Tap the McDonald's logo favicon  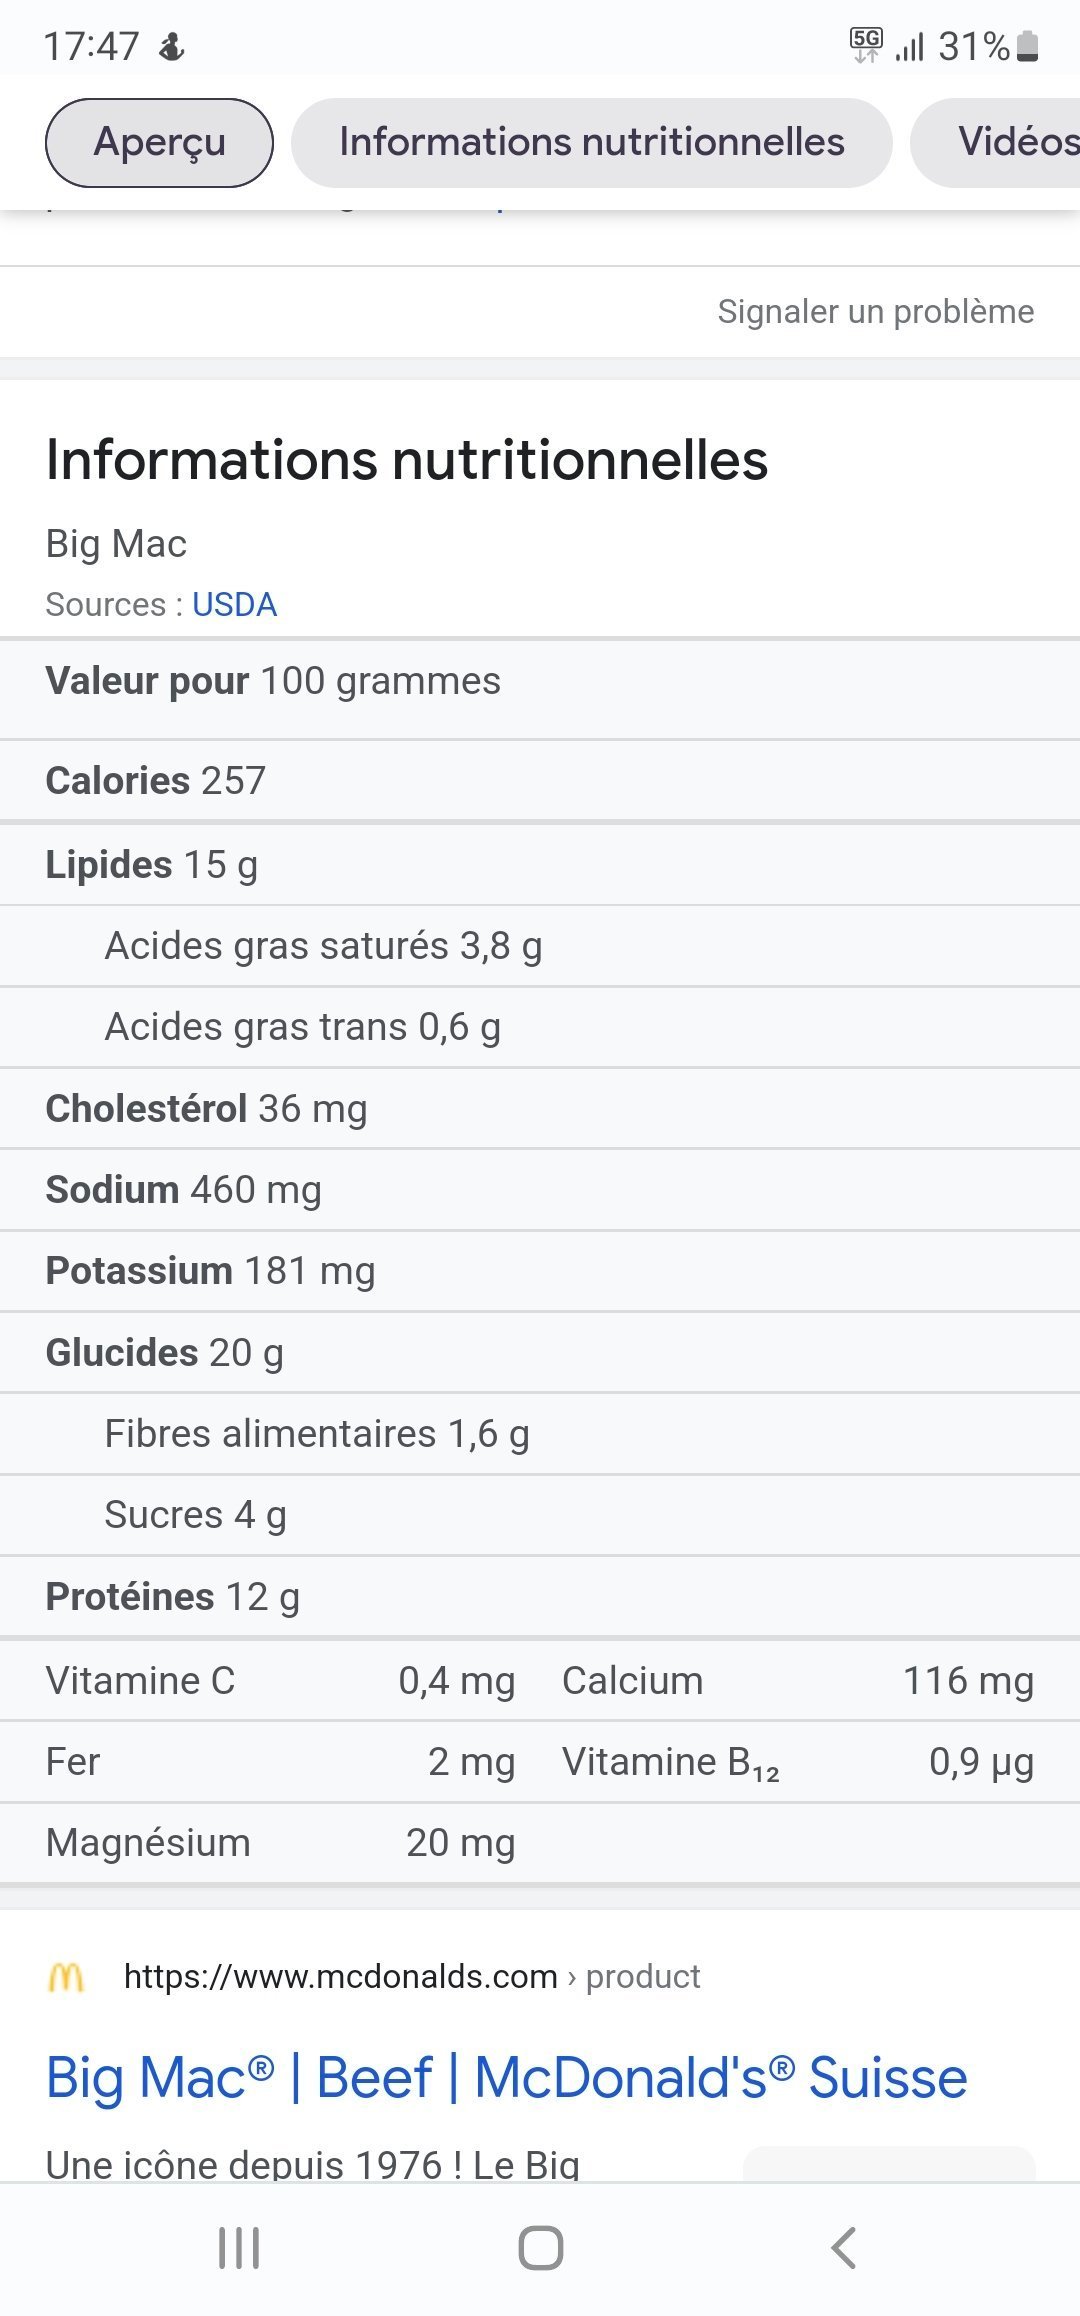(66, 1977)
